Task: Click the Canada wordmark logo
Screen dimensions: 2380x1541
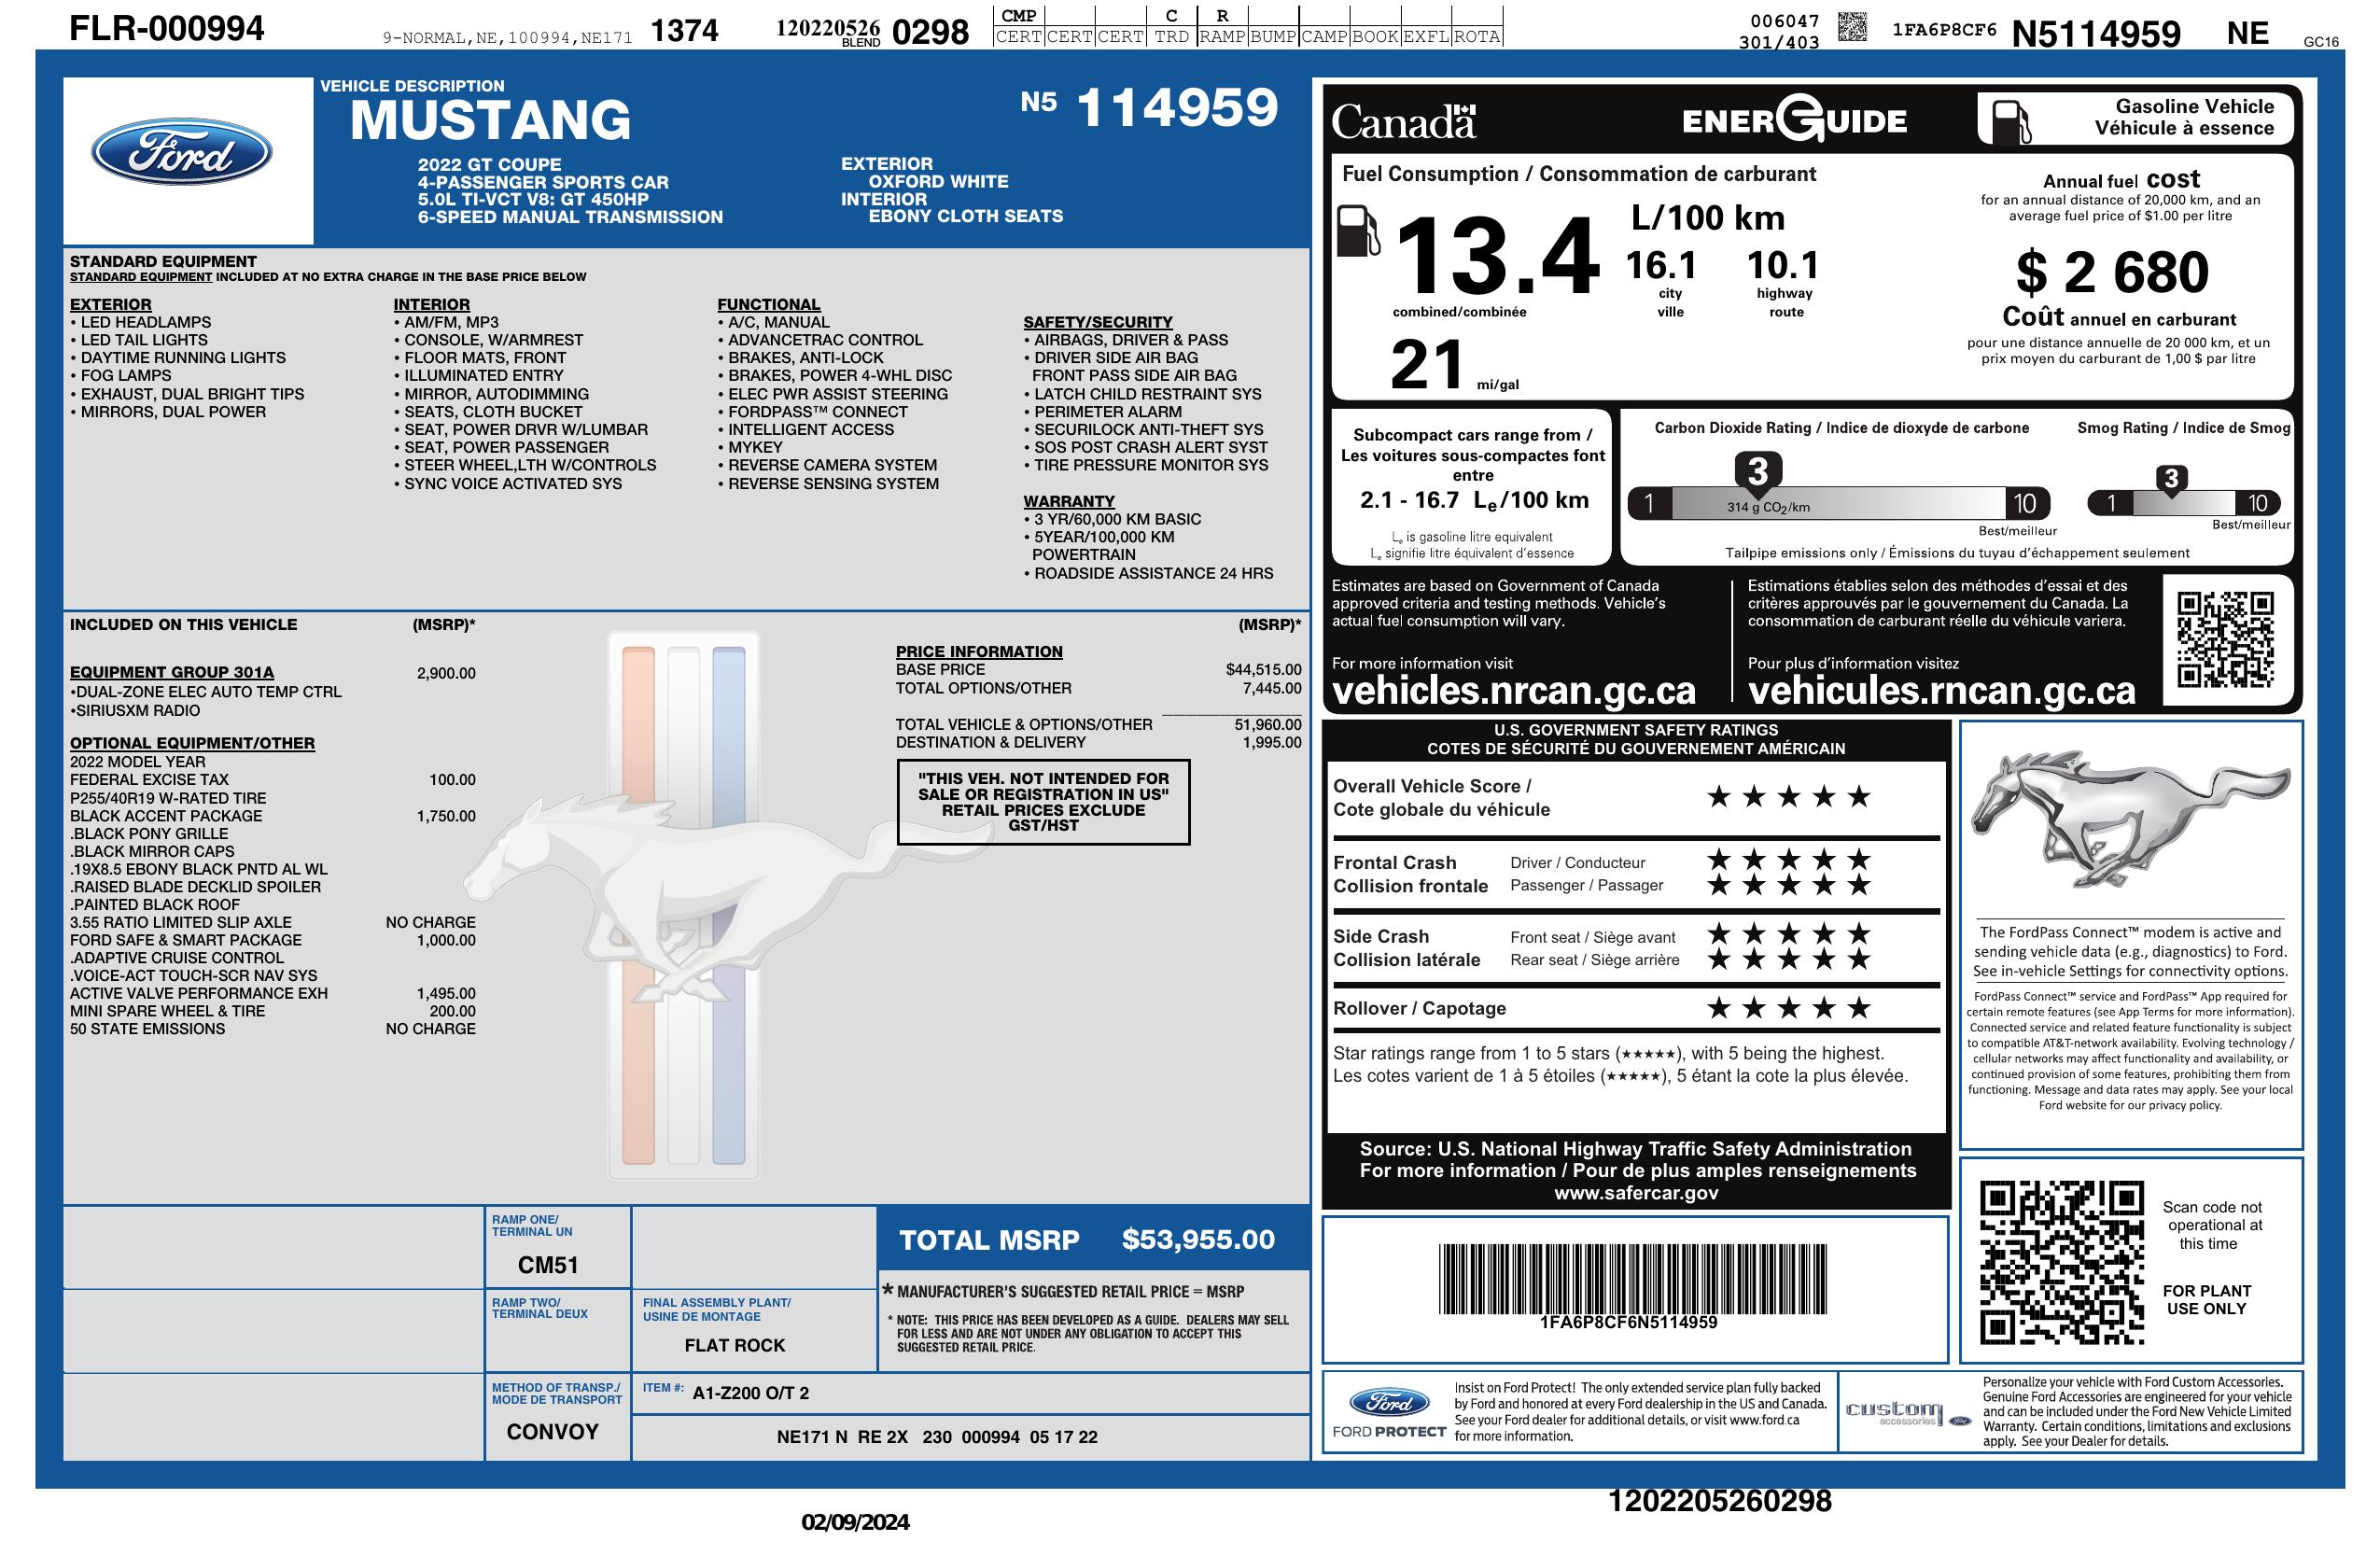Action: (1403, 122)
